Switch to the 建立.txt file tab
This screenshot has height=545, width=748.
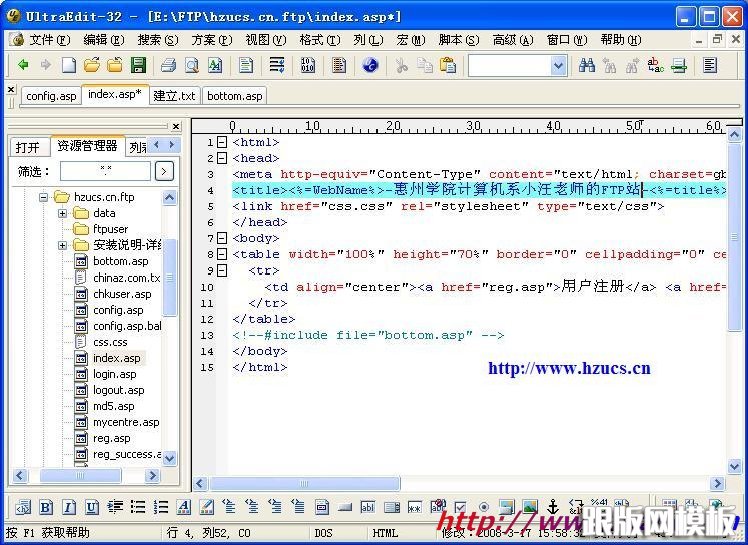point(175,96)
